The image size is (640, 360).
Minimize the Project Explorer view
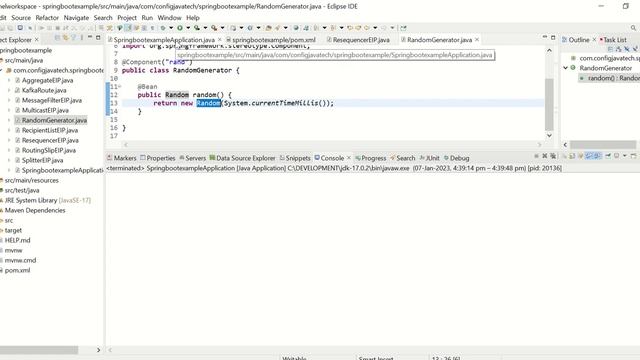pos(90,37)
